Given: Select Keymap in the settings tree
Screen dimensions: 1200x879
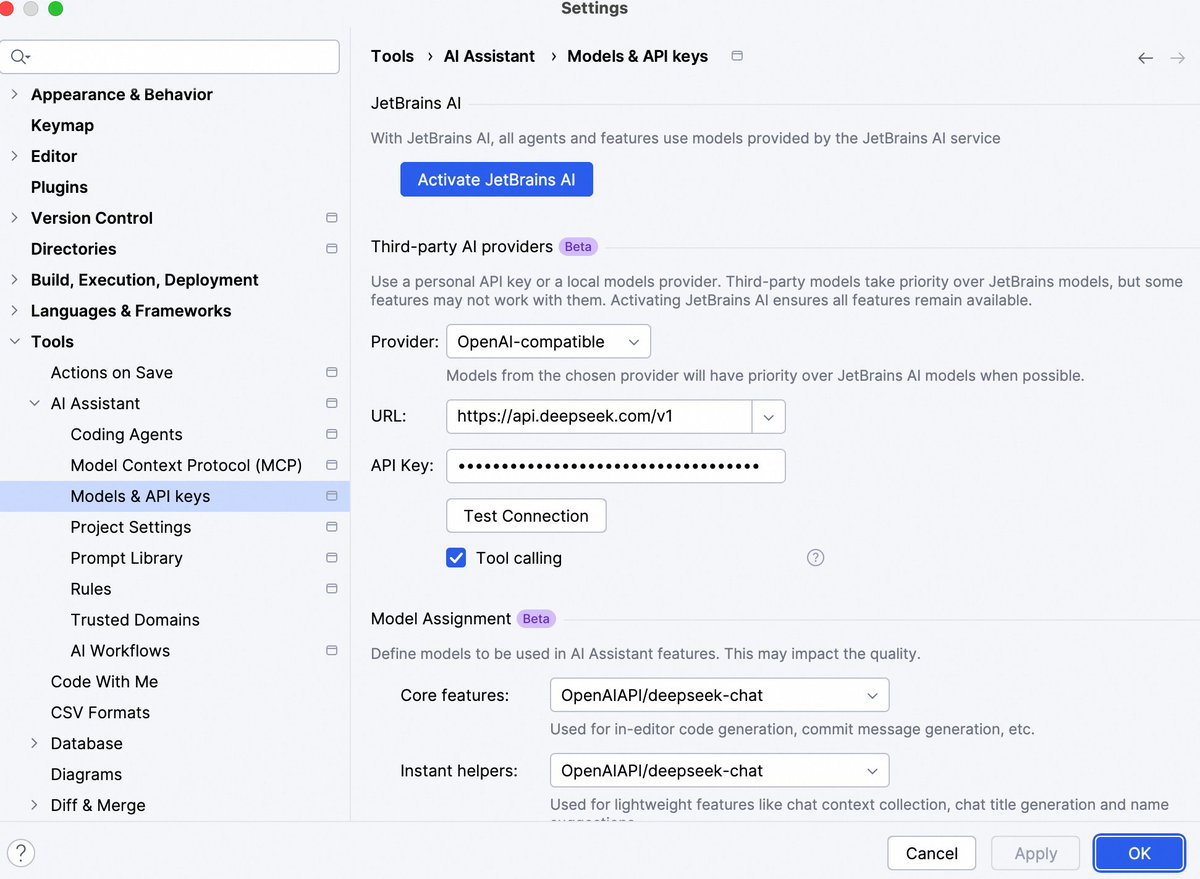Looking at the screenshot, I should (62, 125).
